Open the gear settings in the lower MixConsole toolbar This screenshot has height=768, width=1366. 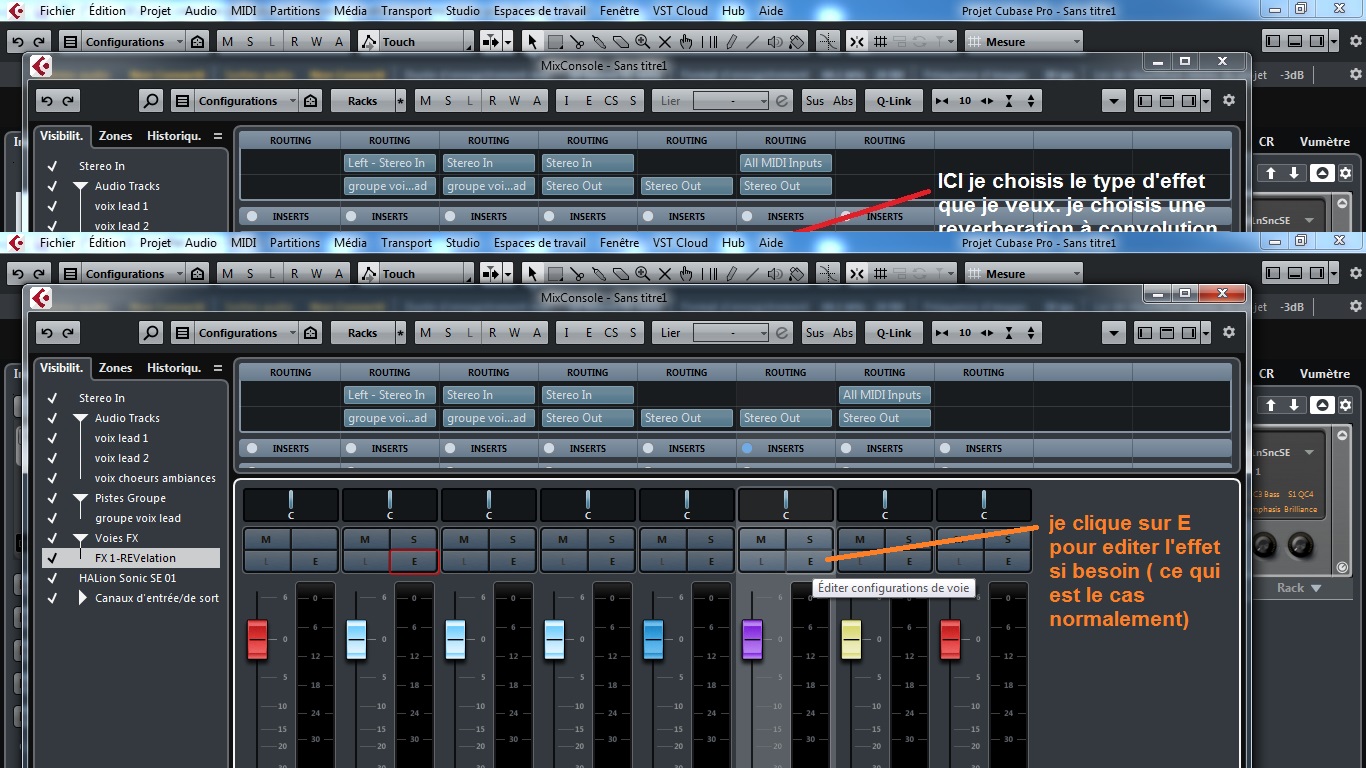1229,333
